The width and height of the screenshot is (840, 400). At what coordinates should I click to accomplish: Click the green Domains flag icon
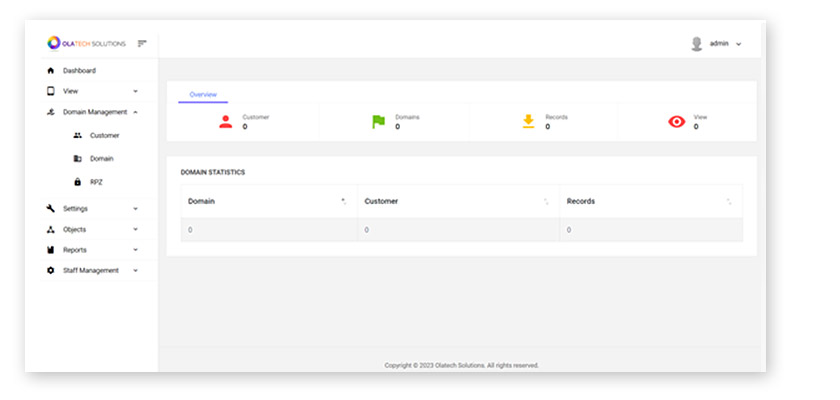pos(378,122)
